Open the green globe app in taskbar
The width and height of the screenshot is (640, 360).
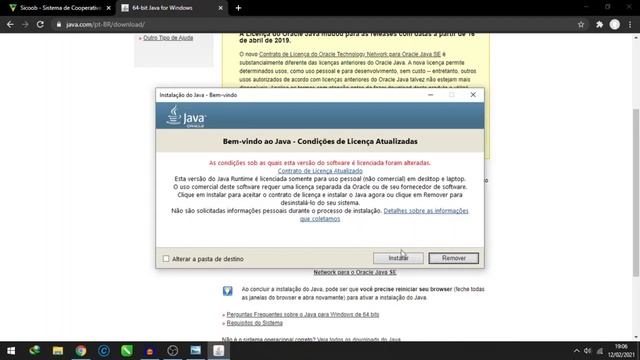click(35, 351)
